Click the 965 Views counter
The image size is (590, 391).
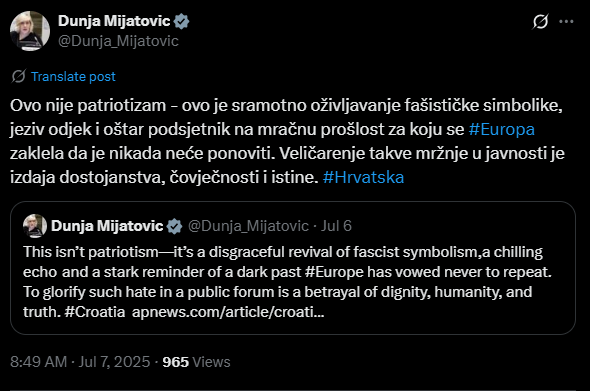196,362
